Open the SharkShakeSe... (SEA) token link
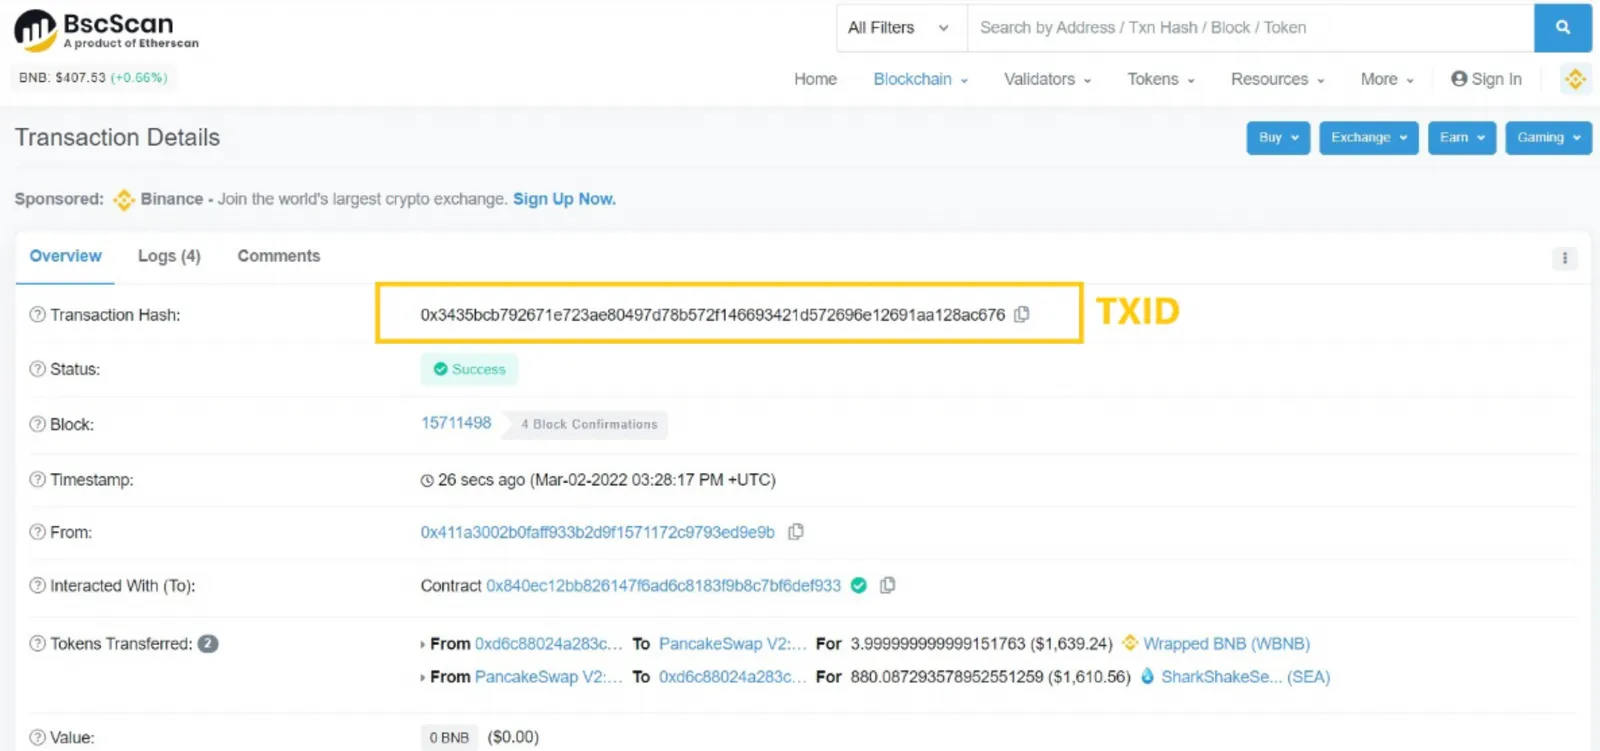This screenshot has width=1600, height=751. tap(1245, 676)
